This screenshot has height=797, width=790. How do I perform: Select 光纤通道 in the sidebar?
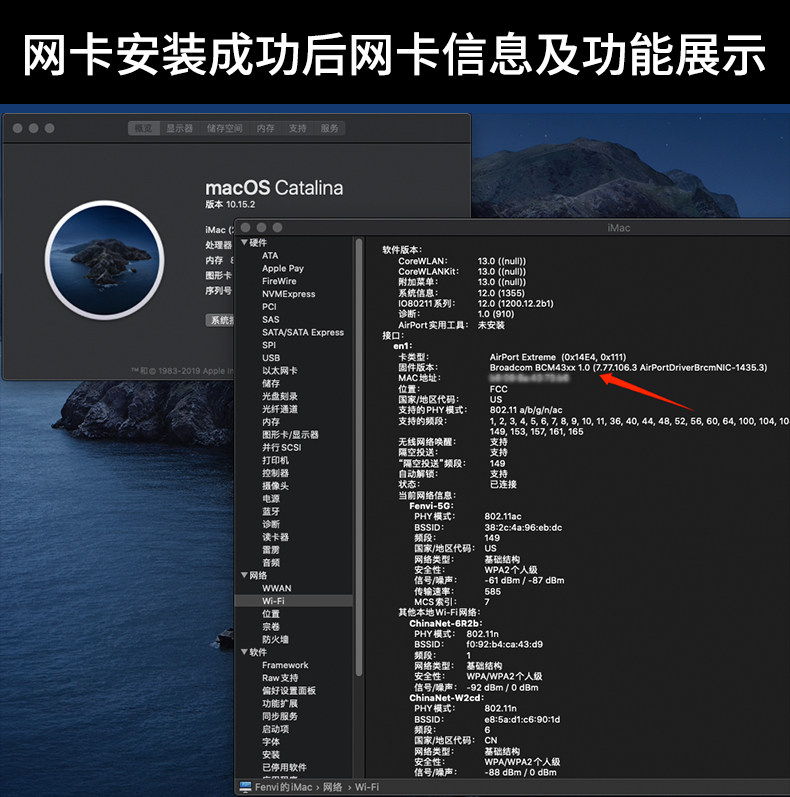[280, 409]
